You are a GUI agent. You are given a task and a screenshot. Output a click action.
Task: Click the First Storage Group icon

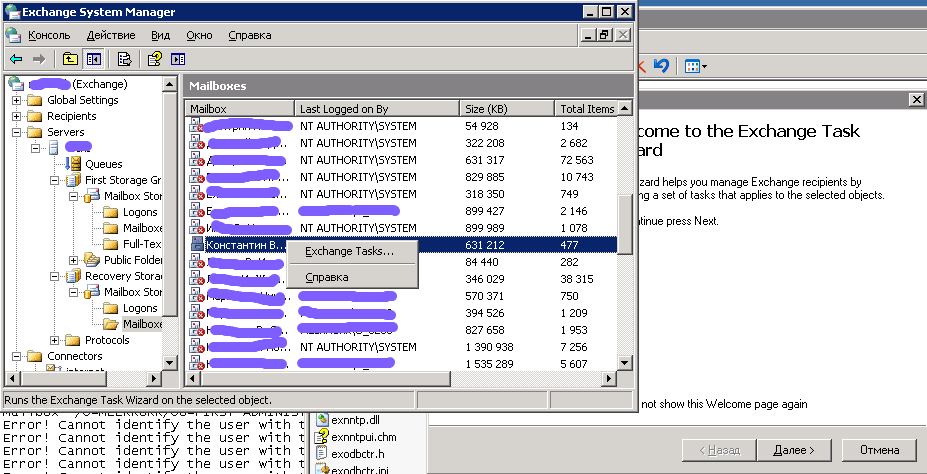tap(73, 180)
